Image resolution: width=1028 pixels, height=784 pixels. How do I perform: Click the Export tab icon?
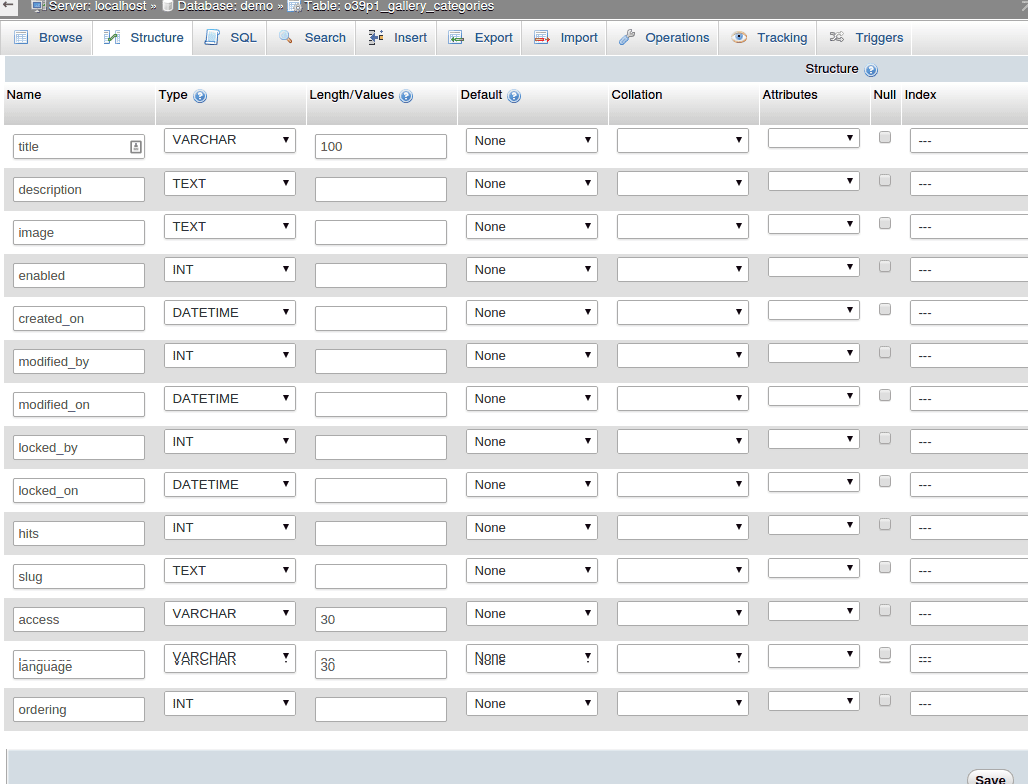point(456,37)
